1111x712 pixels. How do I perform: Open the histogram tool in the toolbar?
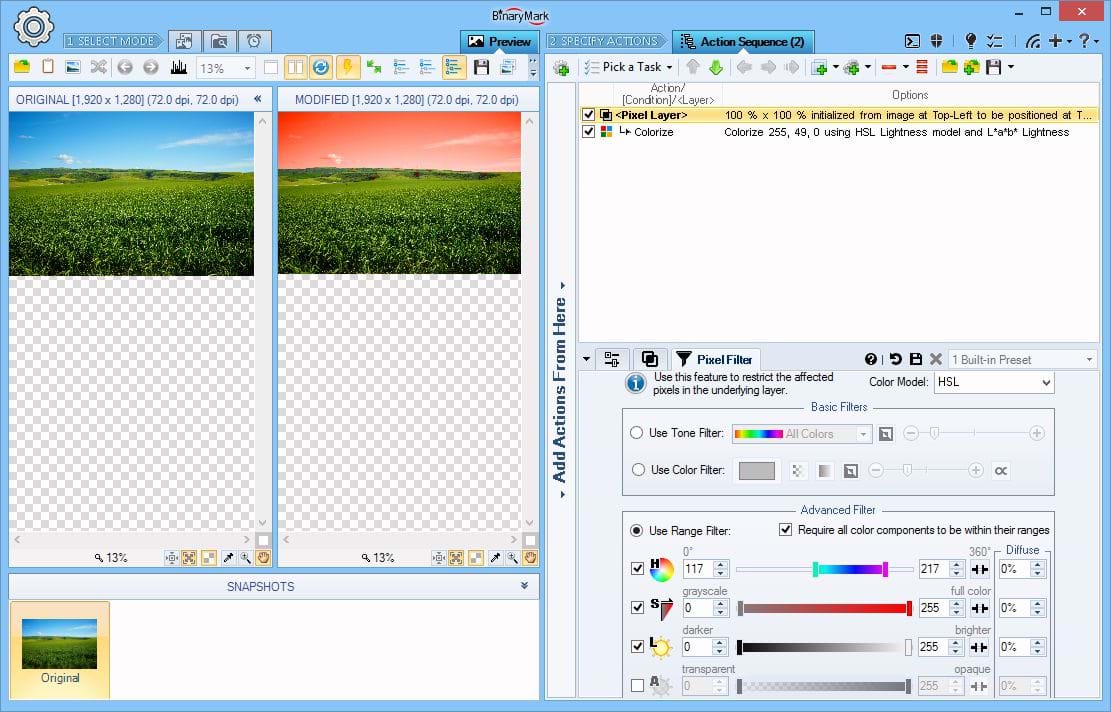point(180,68)
